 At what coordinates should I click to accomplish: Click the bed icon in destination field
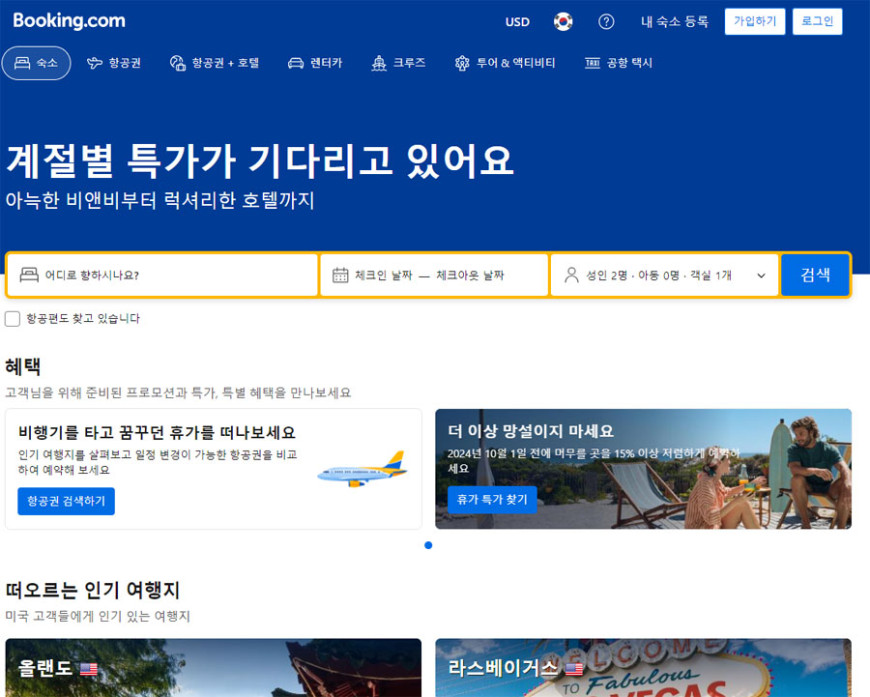pyautogui.click(x=29, y=275)
